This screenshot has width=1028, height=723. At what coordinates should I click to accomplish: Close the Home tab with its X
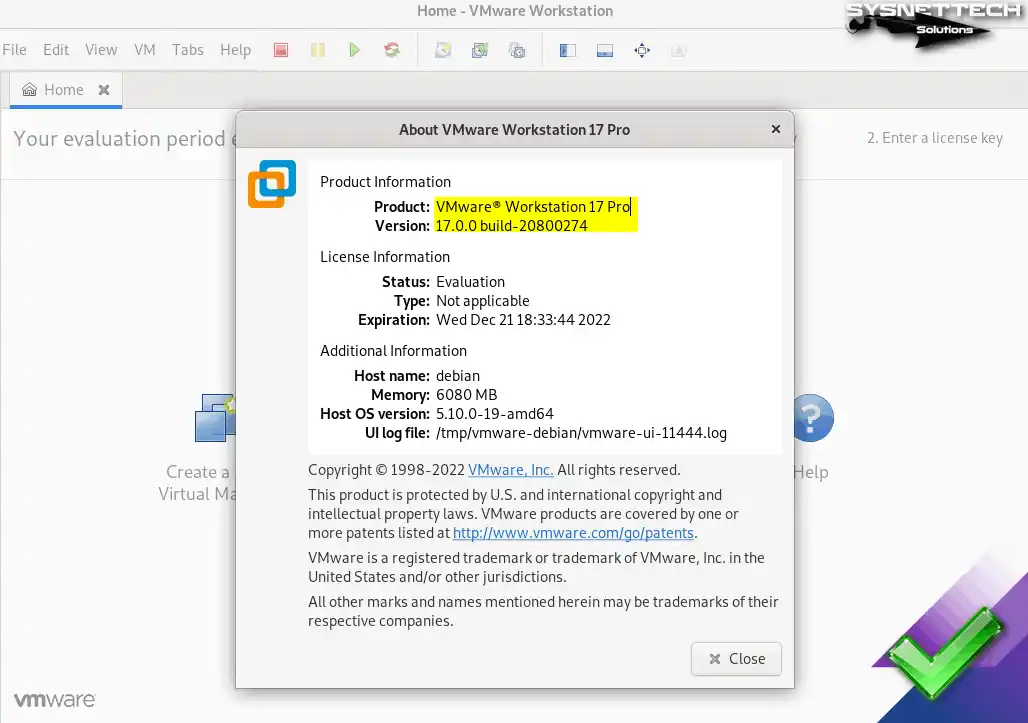[104, 90]
